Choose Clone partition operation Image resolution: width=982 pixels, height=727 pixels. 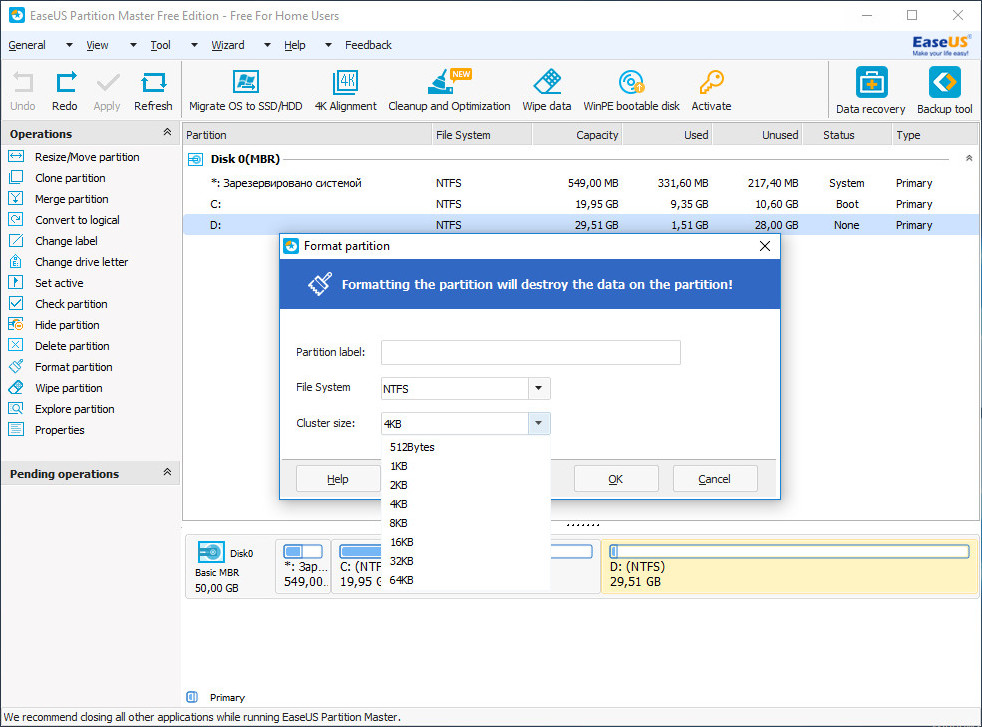click(70, 178)
